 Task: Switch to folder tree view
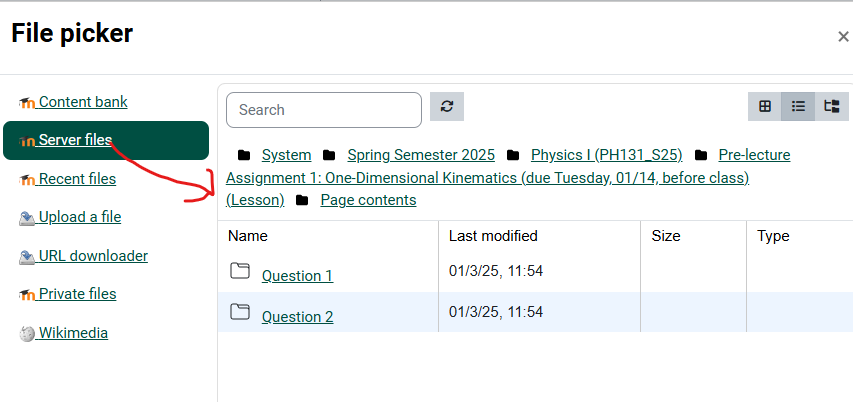coord(831,107)
